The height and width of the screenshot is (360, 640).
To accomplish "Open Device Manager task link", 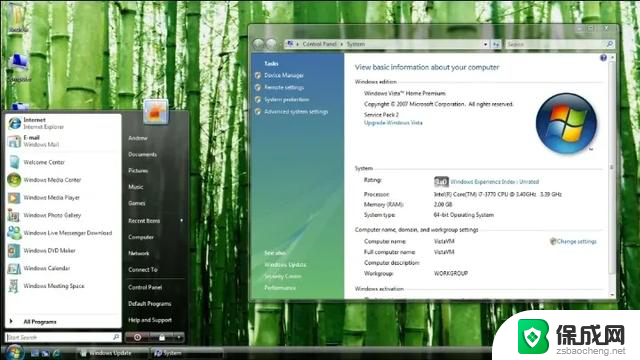I will pos(284,75).
